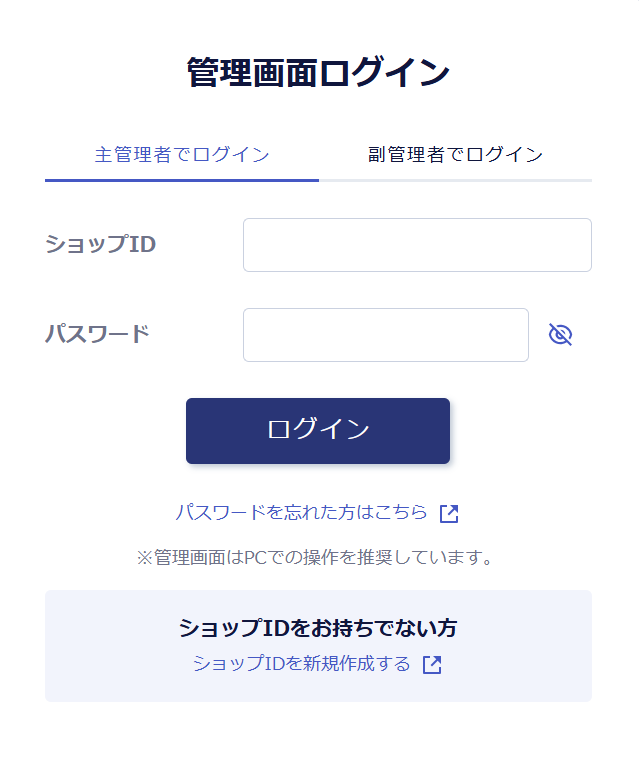This screenshot has height=758, width=639.
Task: Click the ショップIDをお持ちでない方 heading
Action: pyautogui.click(x=318, y=628)
